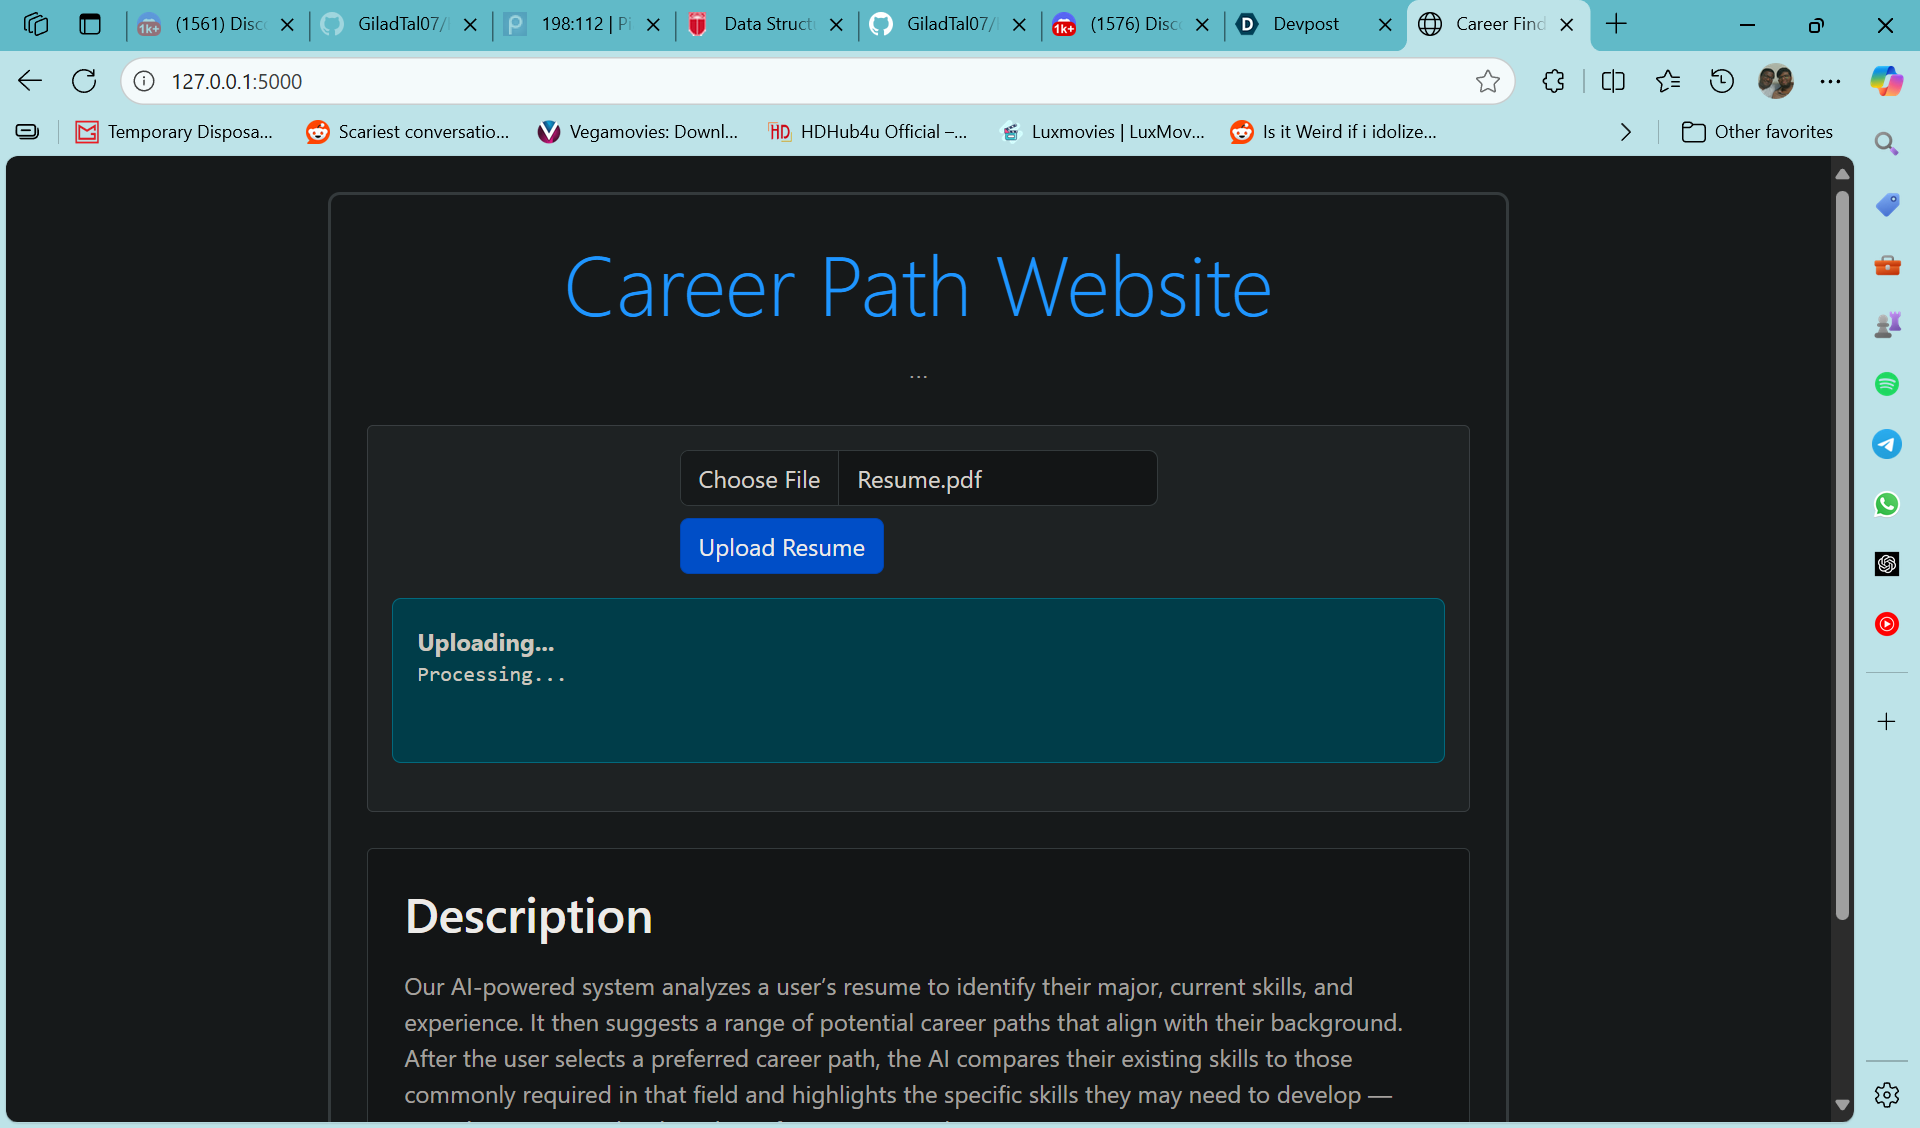
Task: Open Other favorites folder
Action: pyautogui.click(x=1757, y=132)
